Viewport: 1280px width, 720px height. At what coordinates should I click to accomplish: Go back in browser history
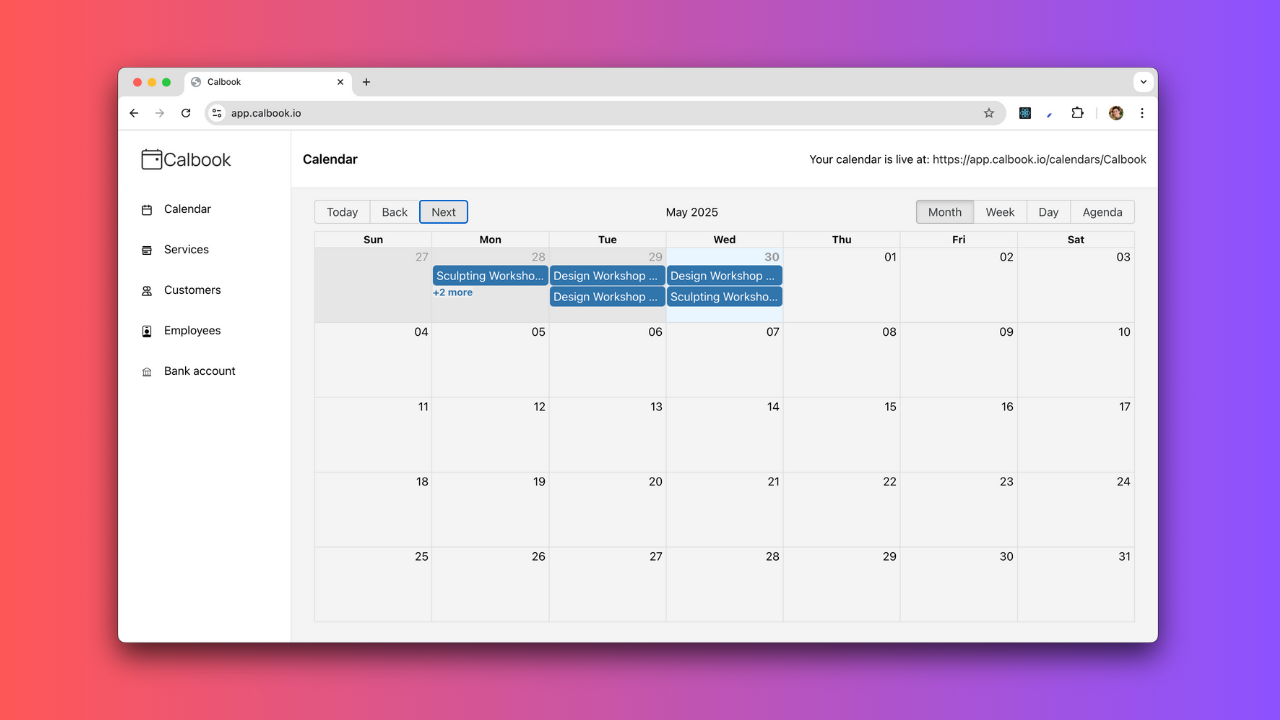click(134, 113)
